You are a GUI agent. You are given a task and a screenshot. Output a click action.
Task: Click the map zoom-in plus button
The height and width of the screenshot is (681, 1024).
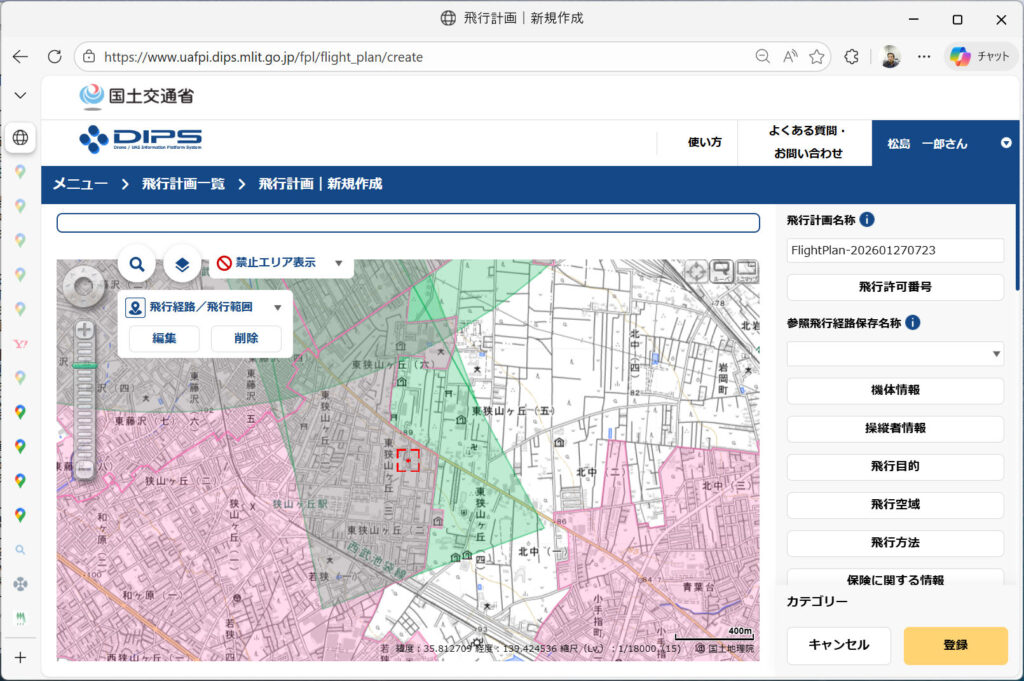[85, 329]
